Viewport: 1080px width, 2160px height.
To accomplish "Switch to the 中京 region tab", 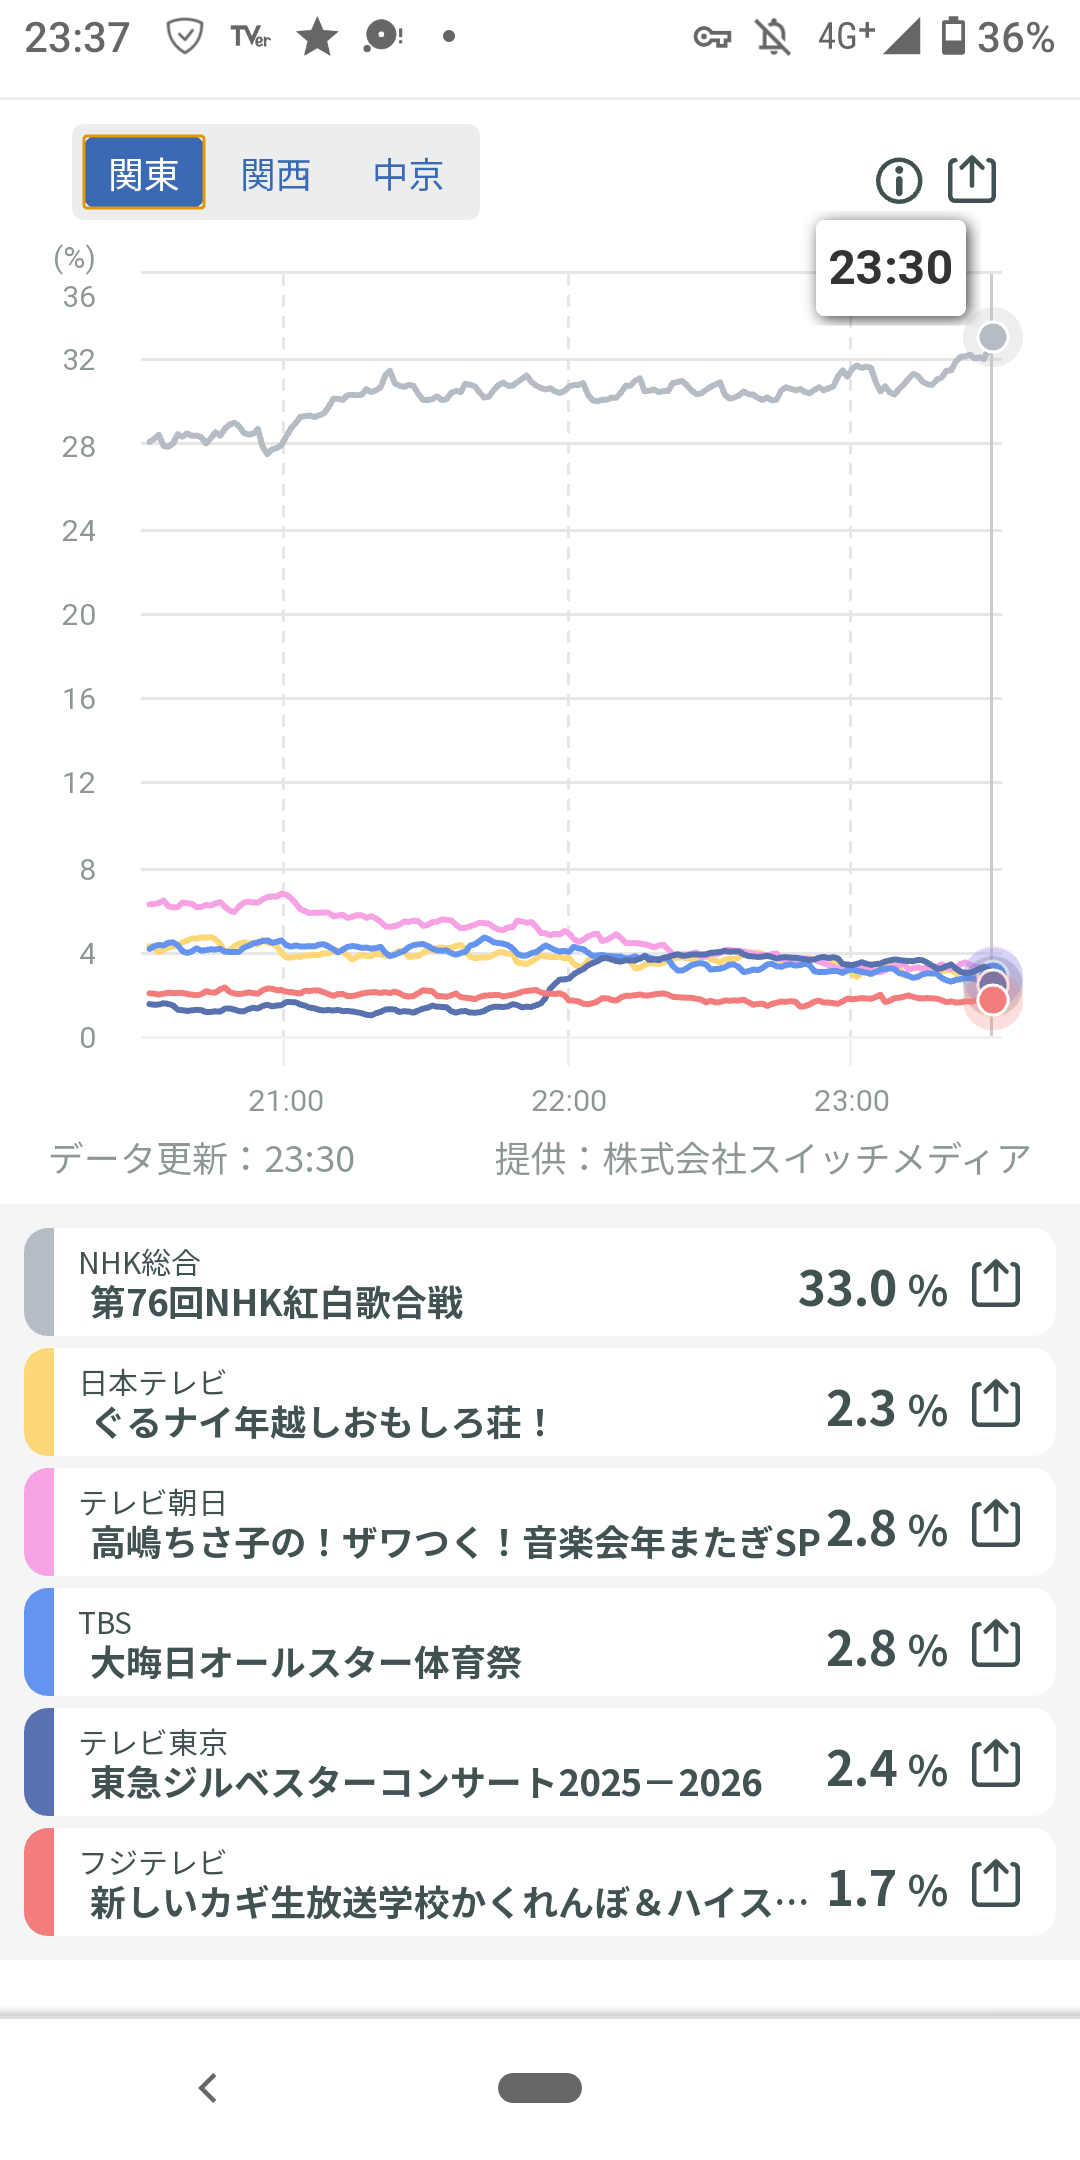I will coord(408,175).
